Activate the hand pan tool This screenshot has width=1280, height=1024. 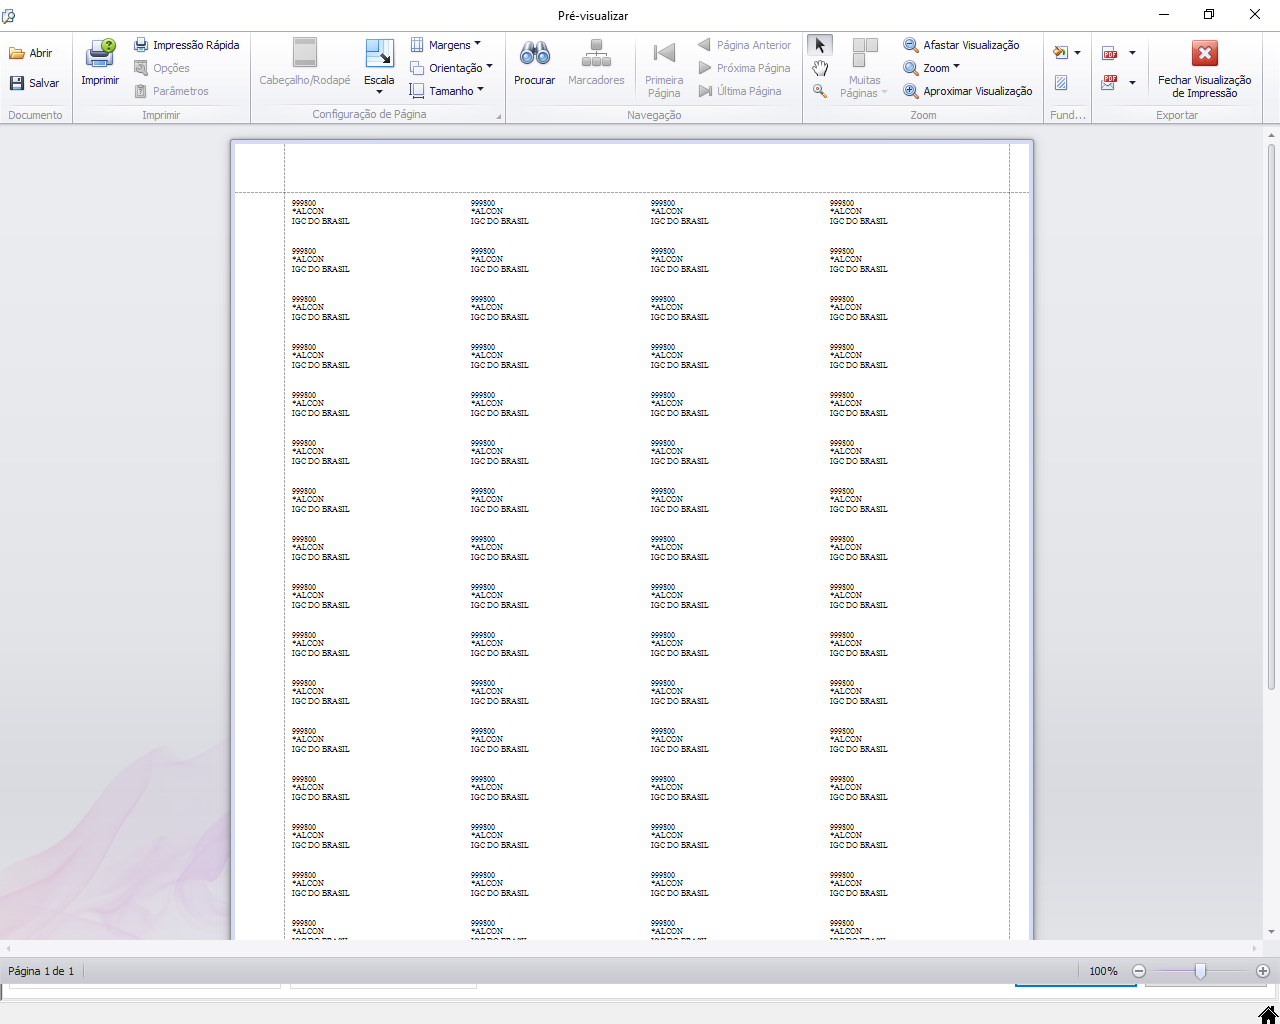820,68
